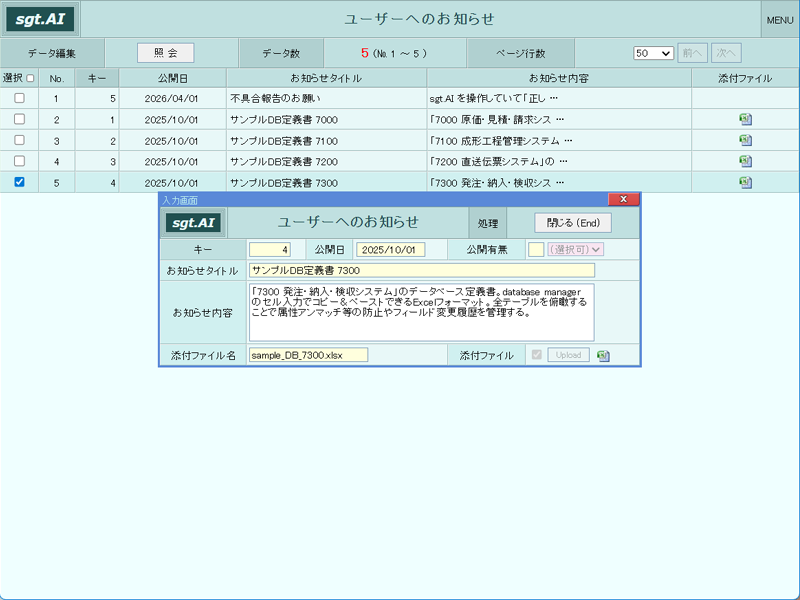Check the row for 不具合報告のお願い
This screenshot has width=800, height=600.
(x=19, y=98)
